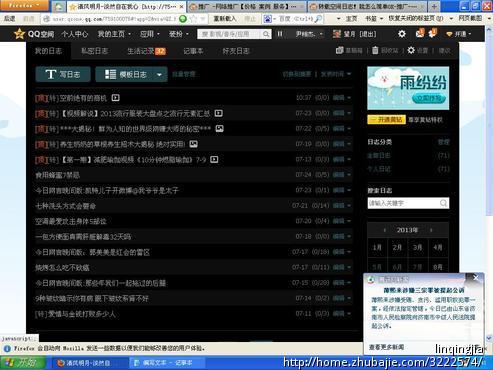Expand edit arrow for 食用蜂蜜7禁忌 row
This screenshot has height=370, width=493.
pyautogui.click(x=349, y=175)
